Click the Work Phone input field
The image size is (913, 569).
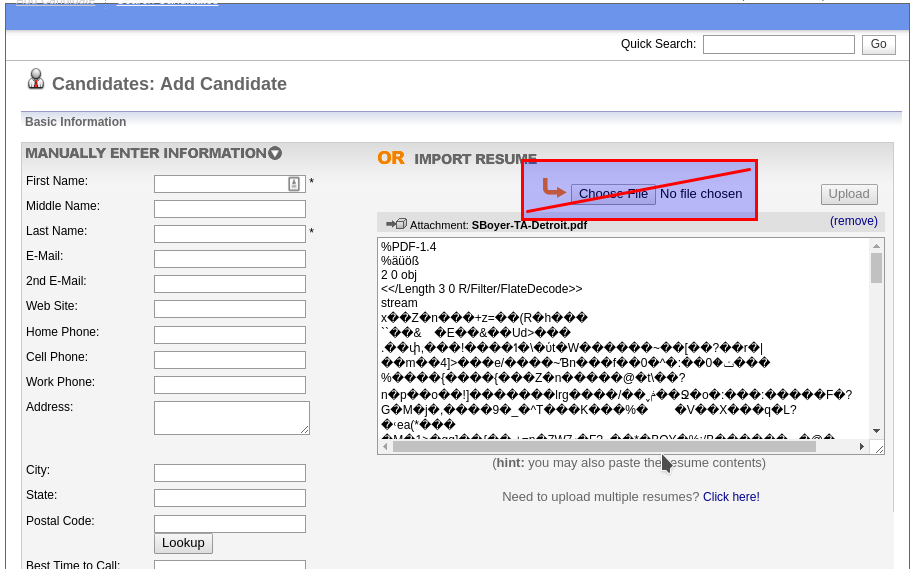pyautogui.click(x=229, y=385)
